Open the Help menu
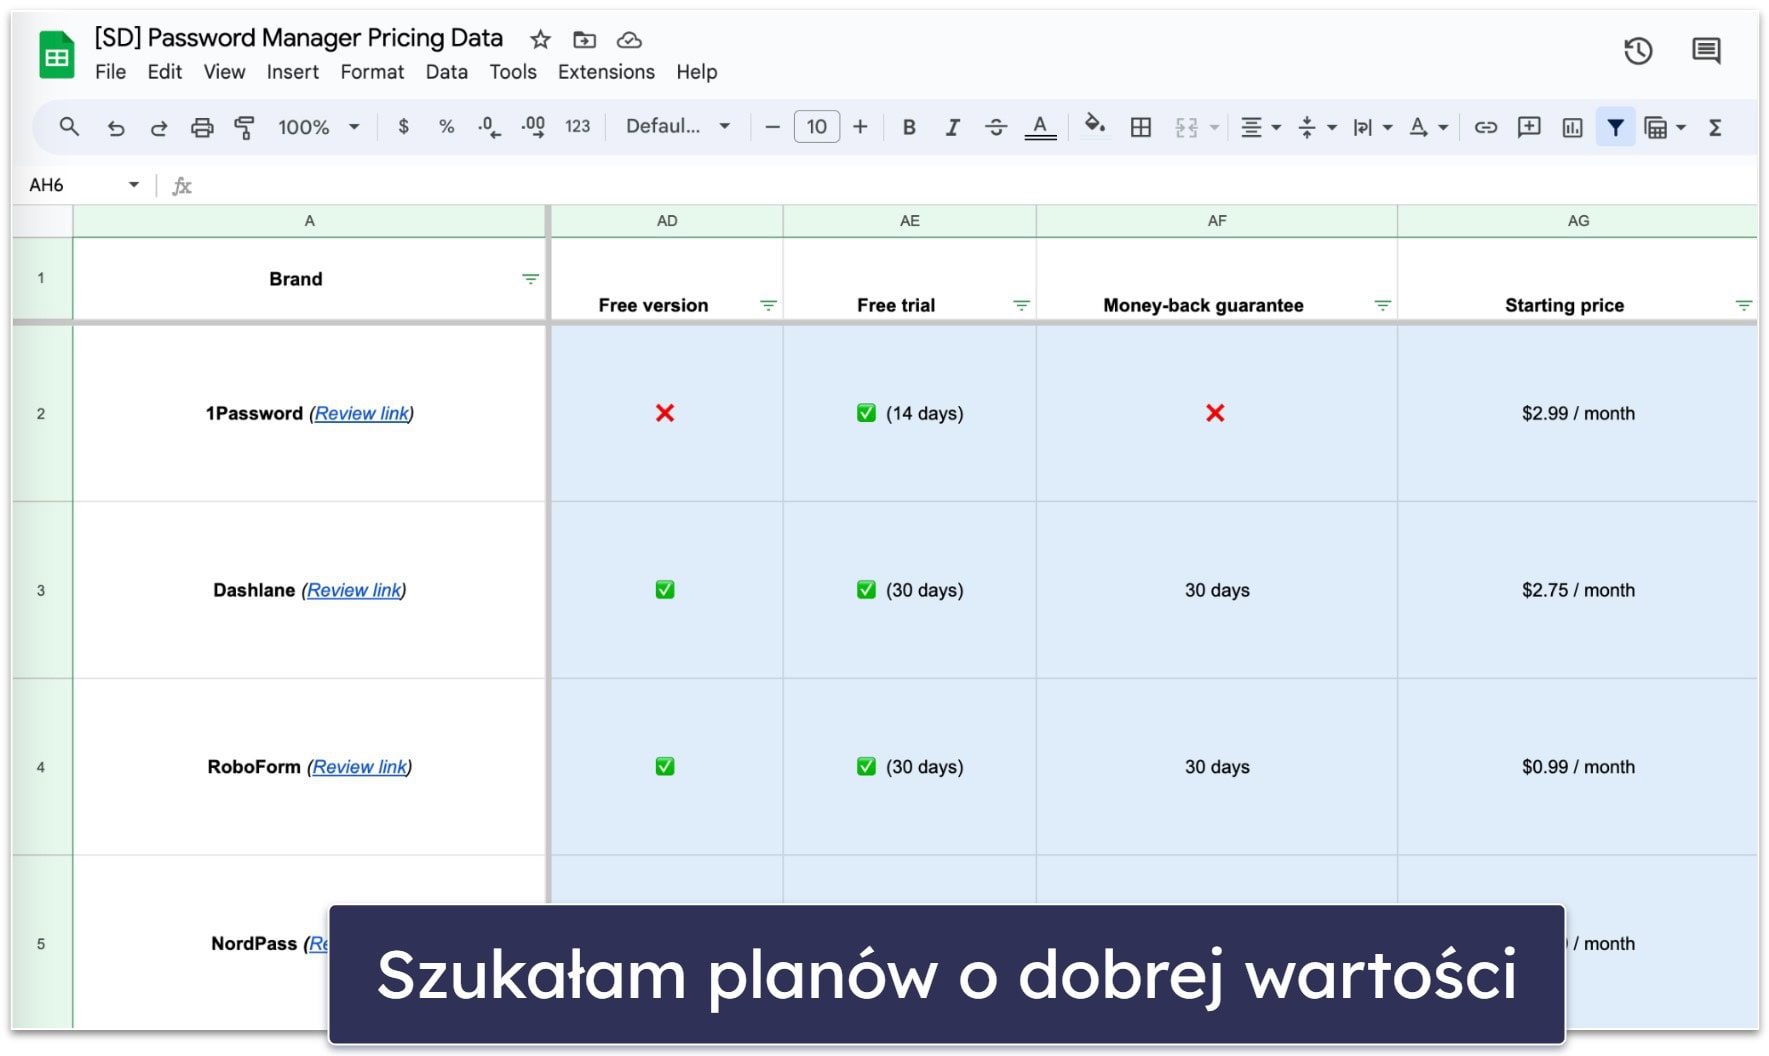 click(696, 72)
